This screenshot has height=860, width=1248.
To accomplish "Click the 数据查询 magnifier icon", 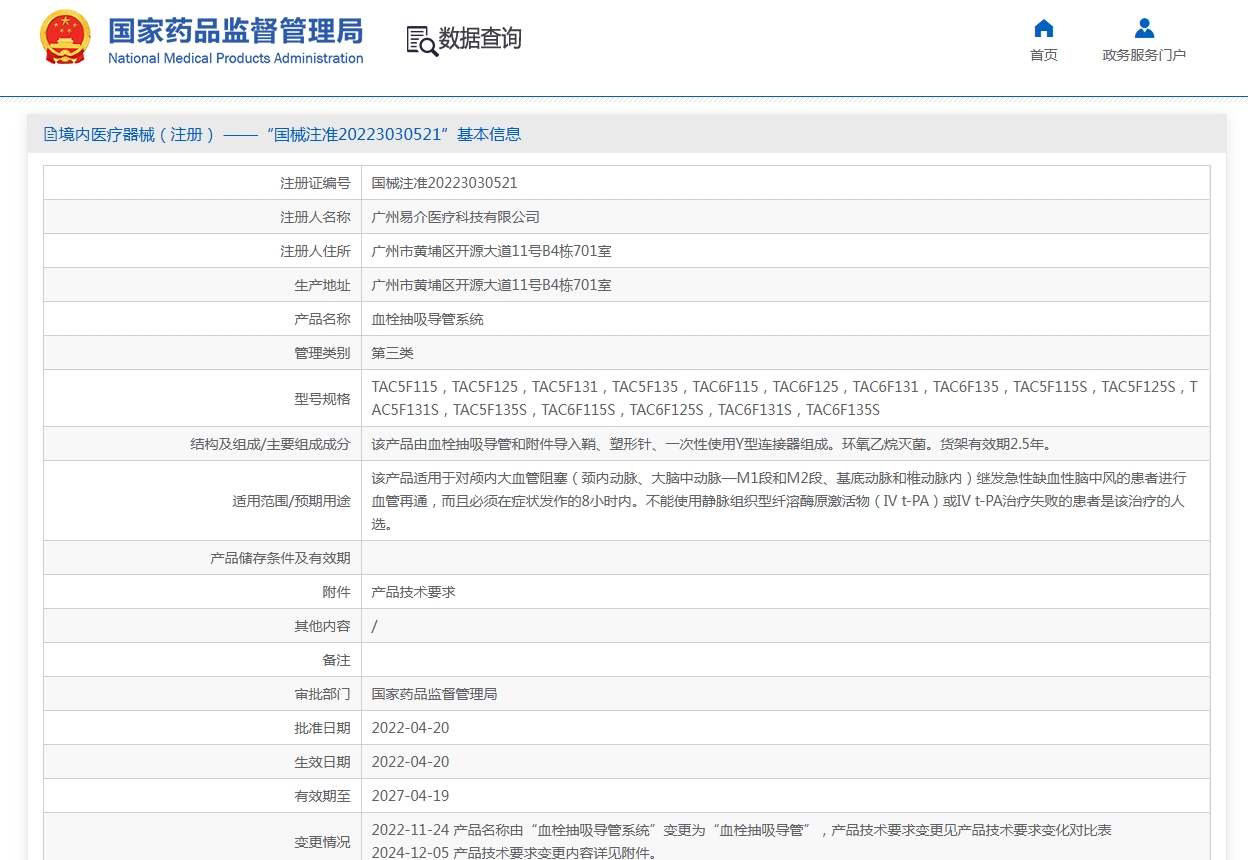I will (x=422, y=40).
